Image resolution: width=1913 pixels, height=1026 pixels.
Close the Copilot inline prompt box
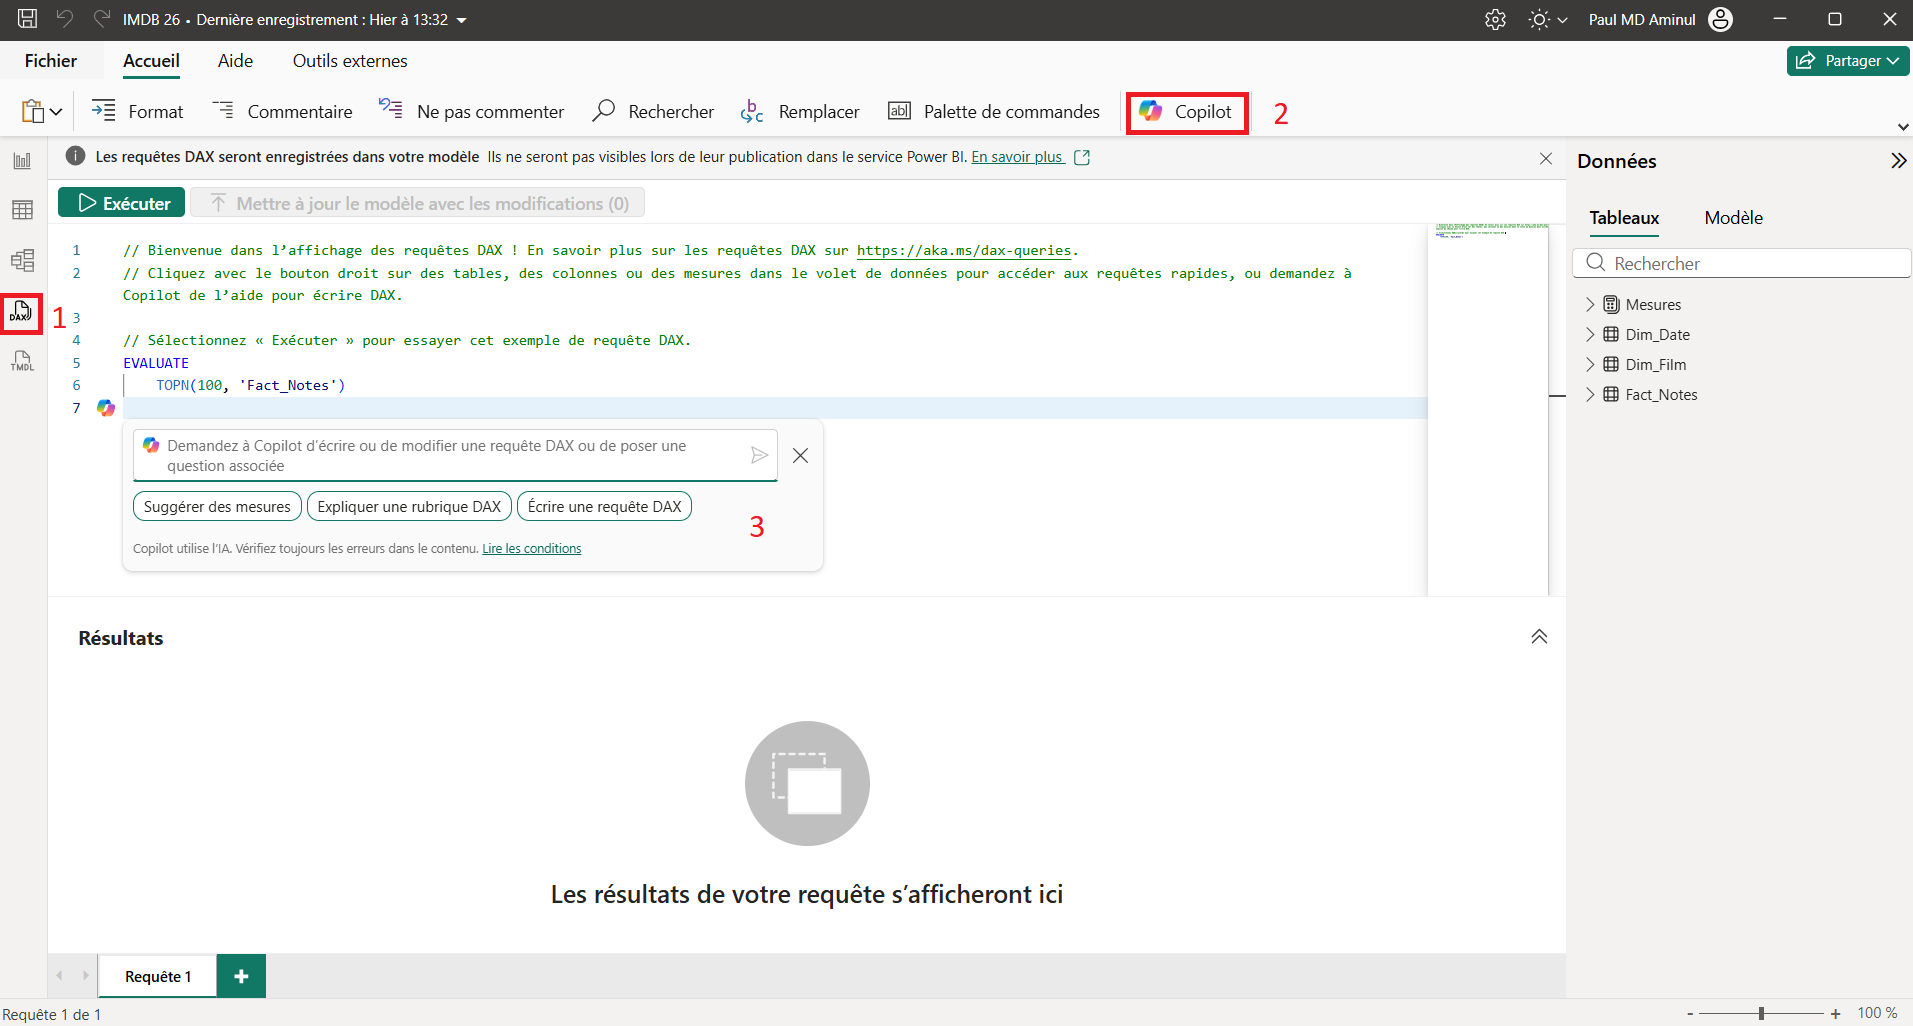800,455
